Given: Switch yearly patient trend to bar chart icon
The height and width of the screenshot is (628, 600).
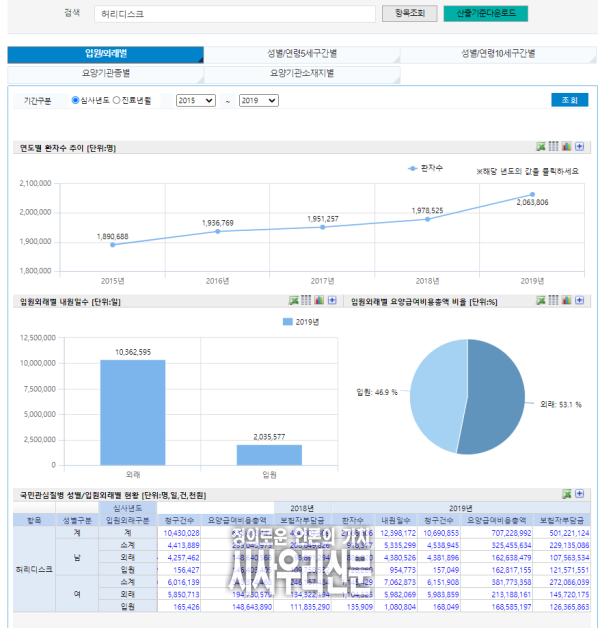Looking at the screenshot, I should (x=566, y=147).
